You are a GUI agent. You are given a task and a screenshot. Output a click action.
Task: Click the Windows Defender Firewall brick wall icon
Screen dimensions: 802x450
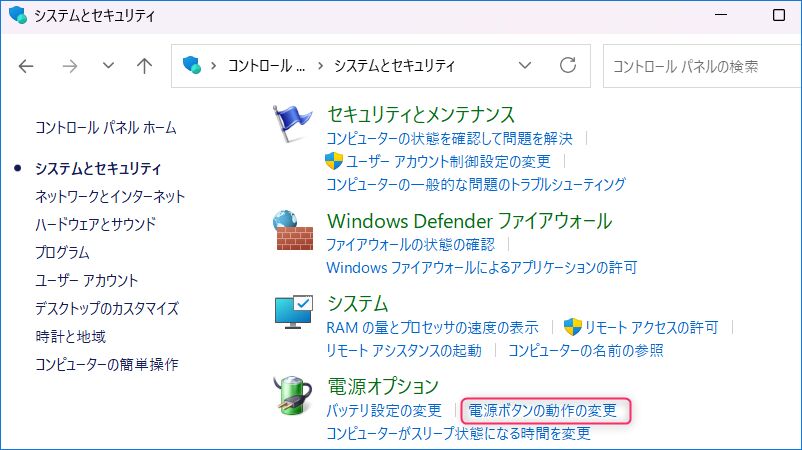point(294,233)
